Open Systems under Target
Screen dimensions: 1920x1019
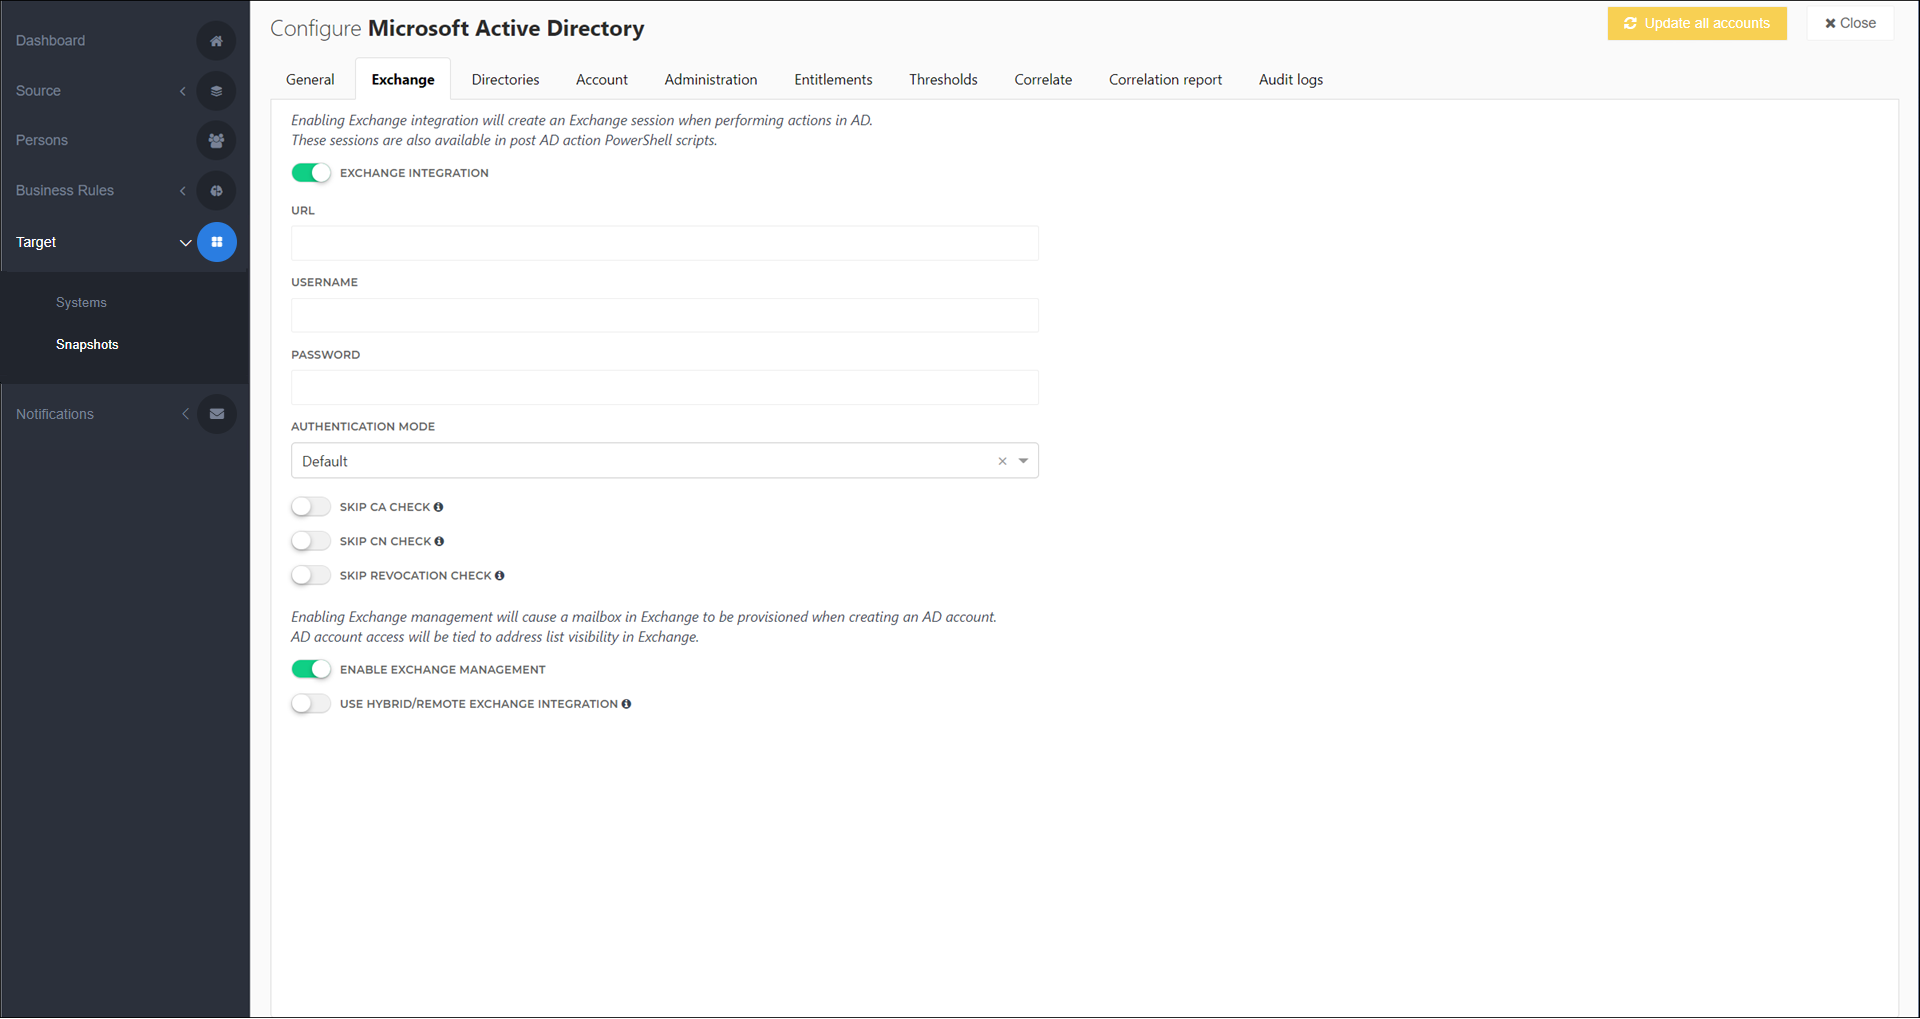(81, 303)
